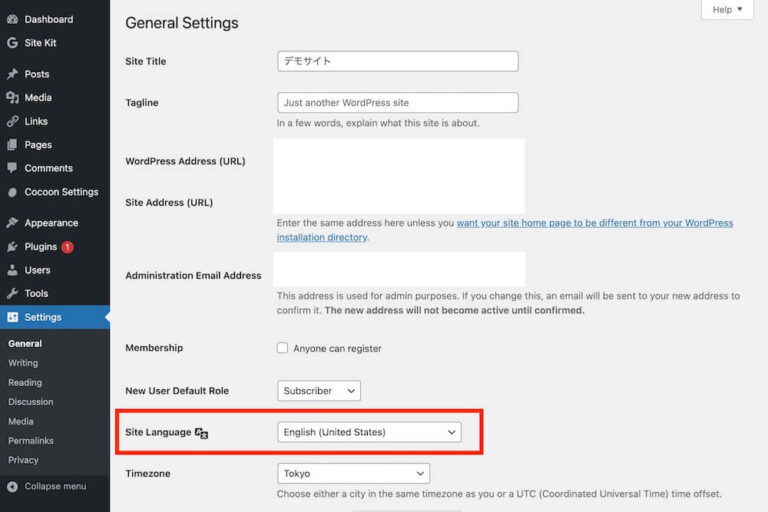Open the Timezone dropdown showing Tokyo
The image size is (768, 512).
(353, 474)
